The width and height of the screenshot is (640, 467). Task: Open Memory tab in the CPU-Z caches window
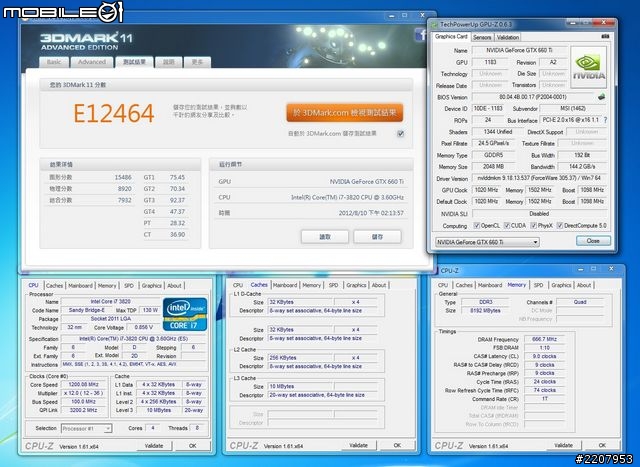(311, 285)
